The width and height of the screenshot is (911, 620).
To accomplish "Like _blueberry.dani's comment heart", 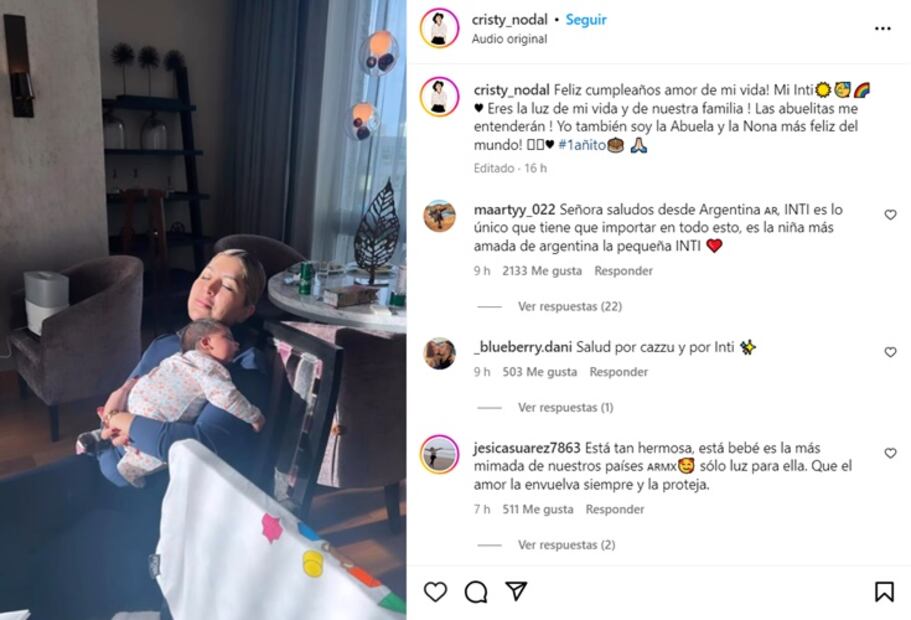I will click(890, 352).
